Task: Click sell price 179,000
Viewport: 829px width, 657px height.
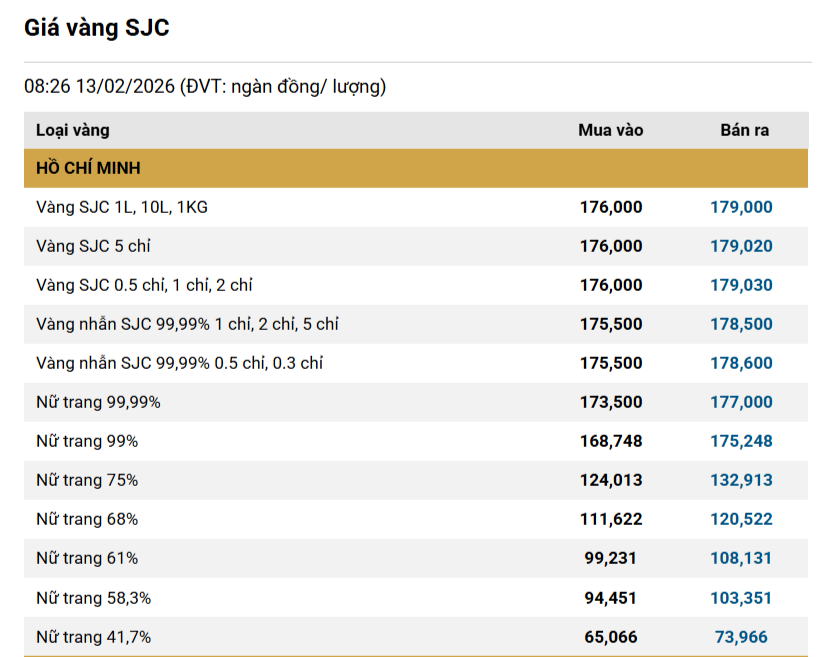Action: [x=741, y=207]
